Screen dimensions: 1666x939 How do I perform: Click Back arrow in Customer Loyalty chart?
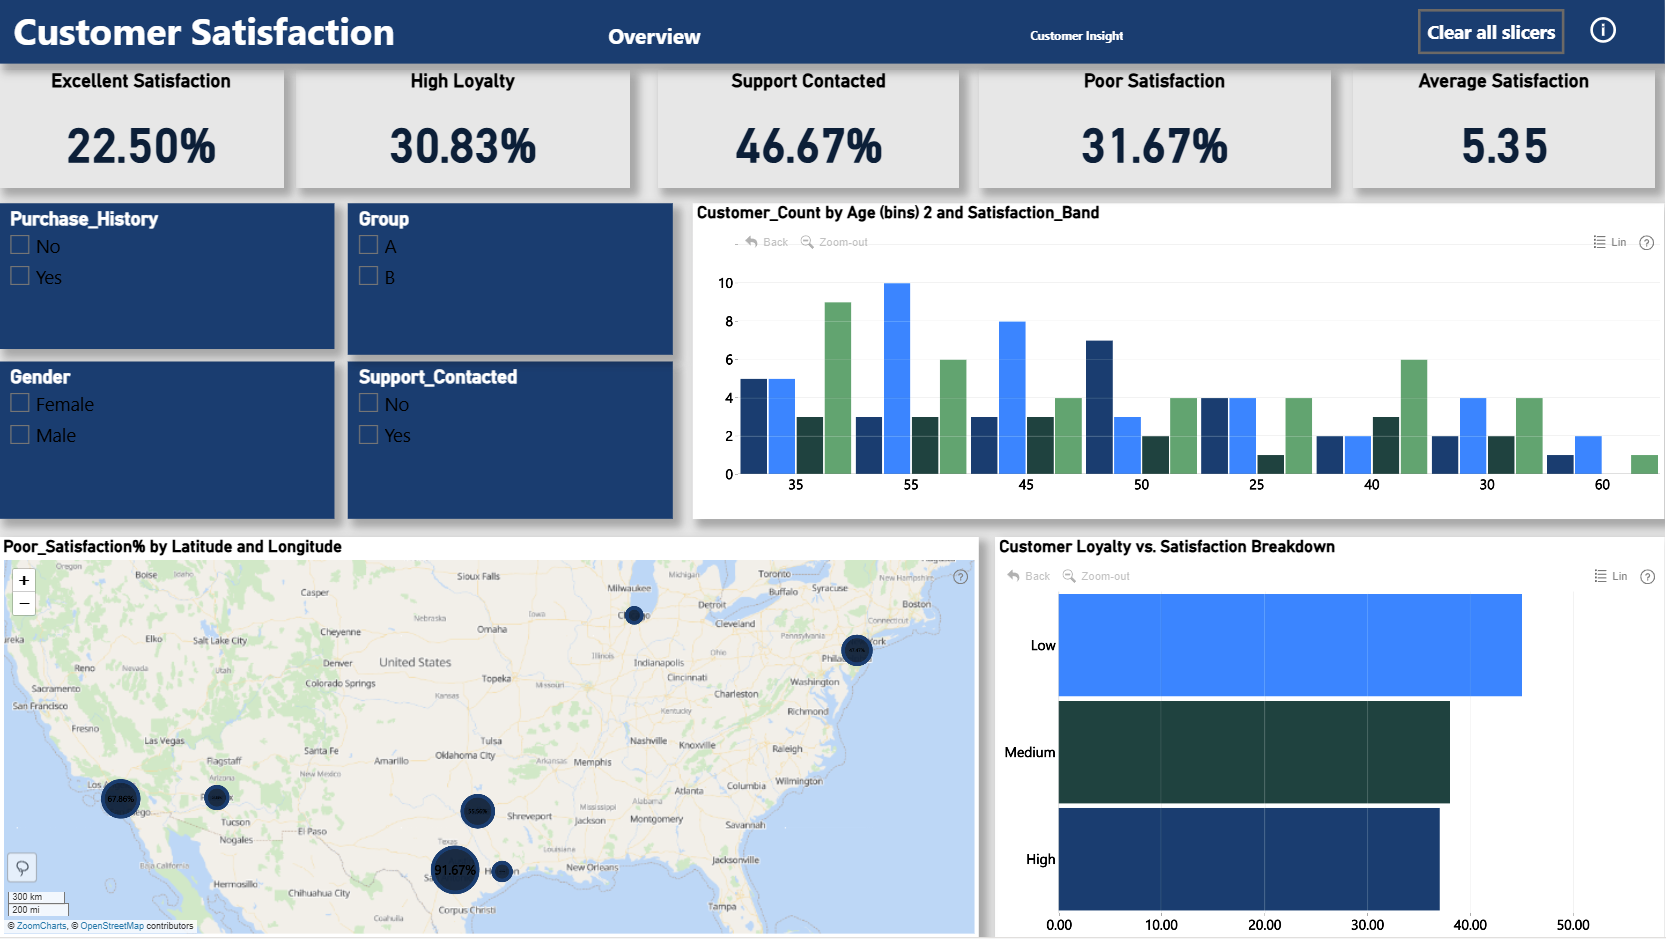pyautogui.click(x=1029, y=576)
